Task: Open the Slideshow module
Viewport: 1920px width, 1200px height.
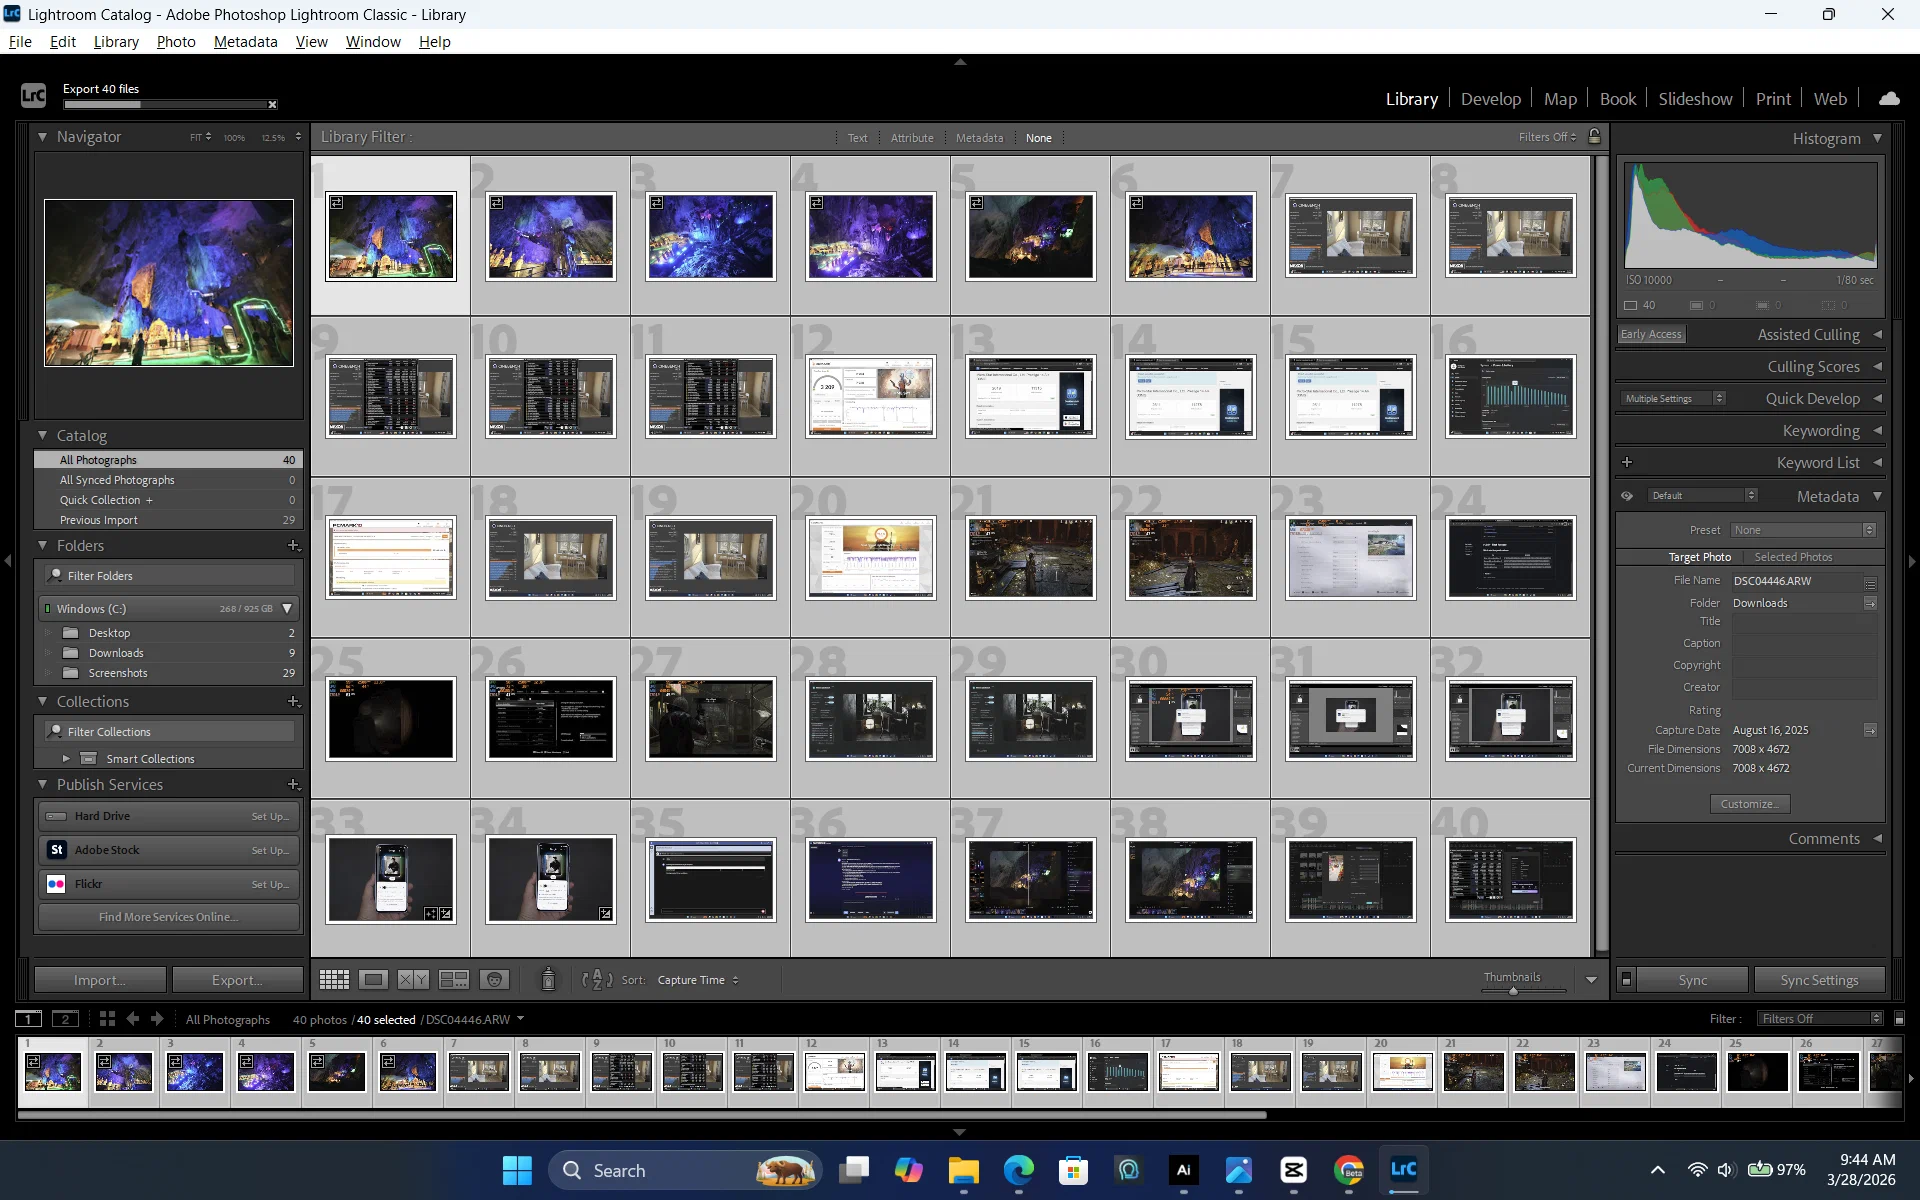Action: click(x=1695, y=99)
